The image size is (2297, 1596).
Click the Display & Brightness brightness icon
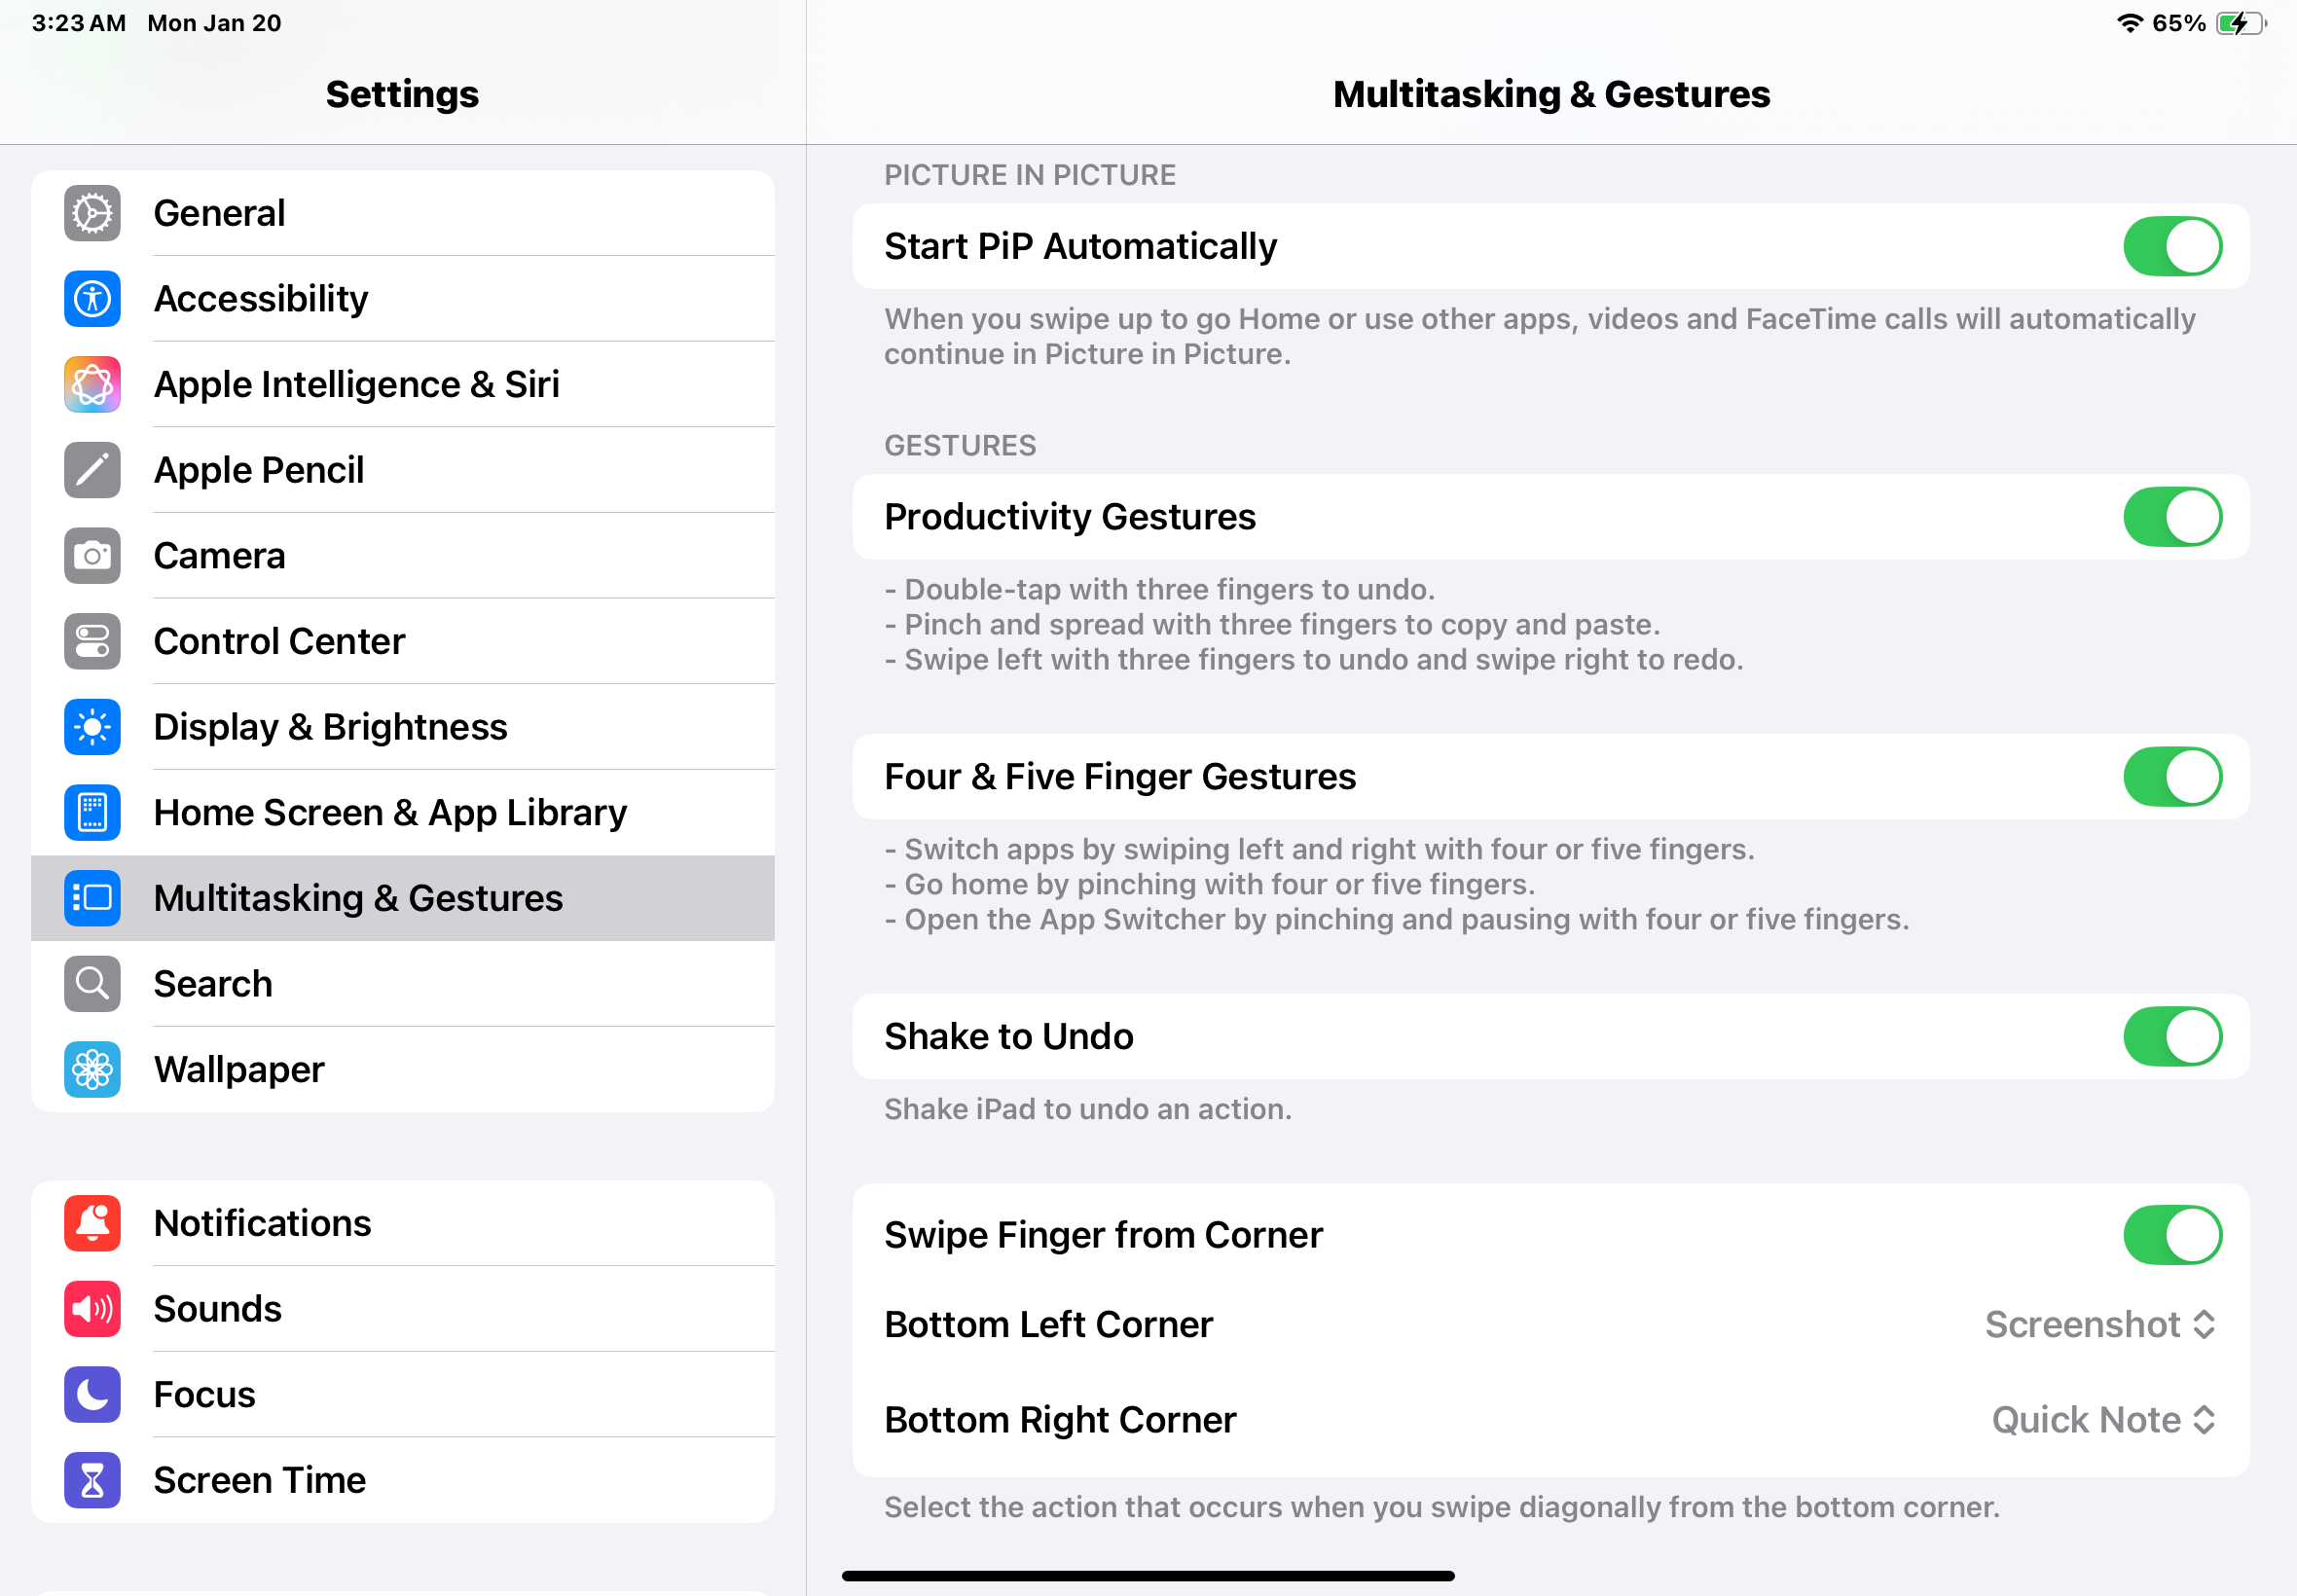coord(91,727)
